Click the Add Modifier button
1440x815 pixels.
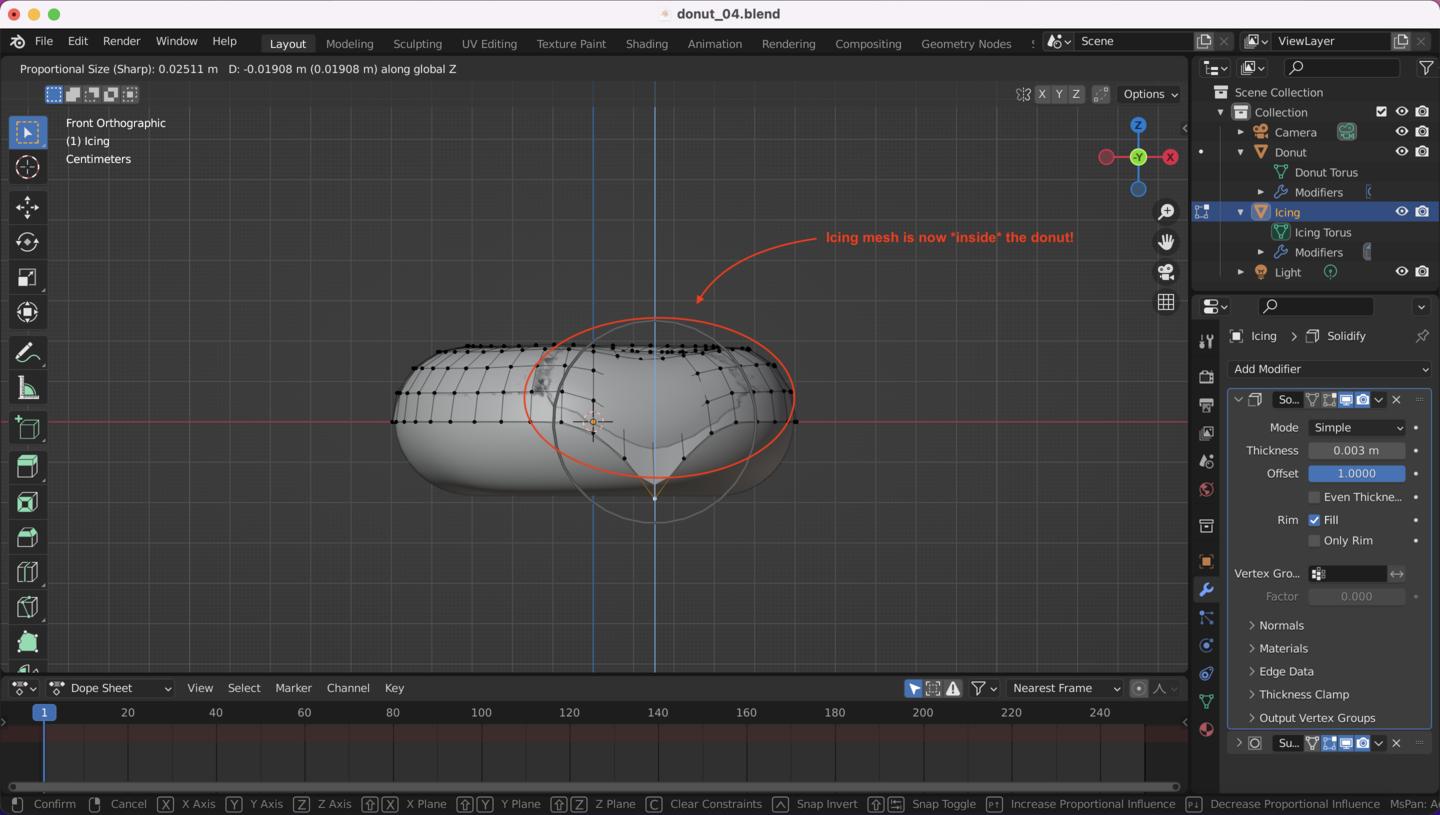[1328, 369]
